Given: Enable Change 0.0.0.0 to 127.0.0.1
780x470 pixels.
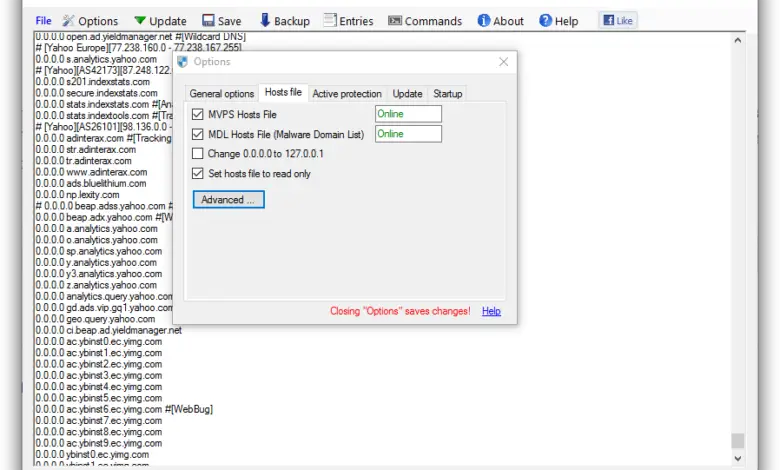Looking at the screenshot, I should [197, 154].
